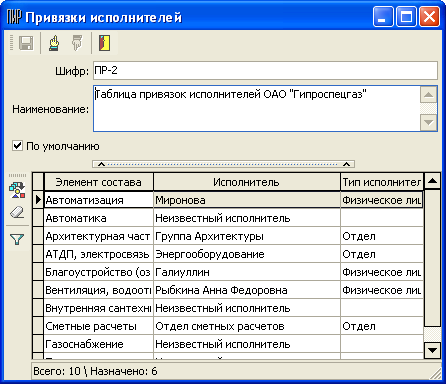Sort by Элемент состава column header
Image resolution: width=446 pixels, height=384 pixels.
(99, 182)
